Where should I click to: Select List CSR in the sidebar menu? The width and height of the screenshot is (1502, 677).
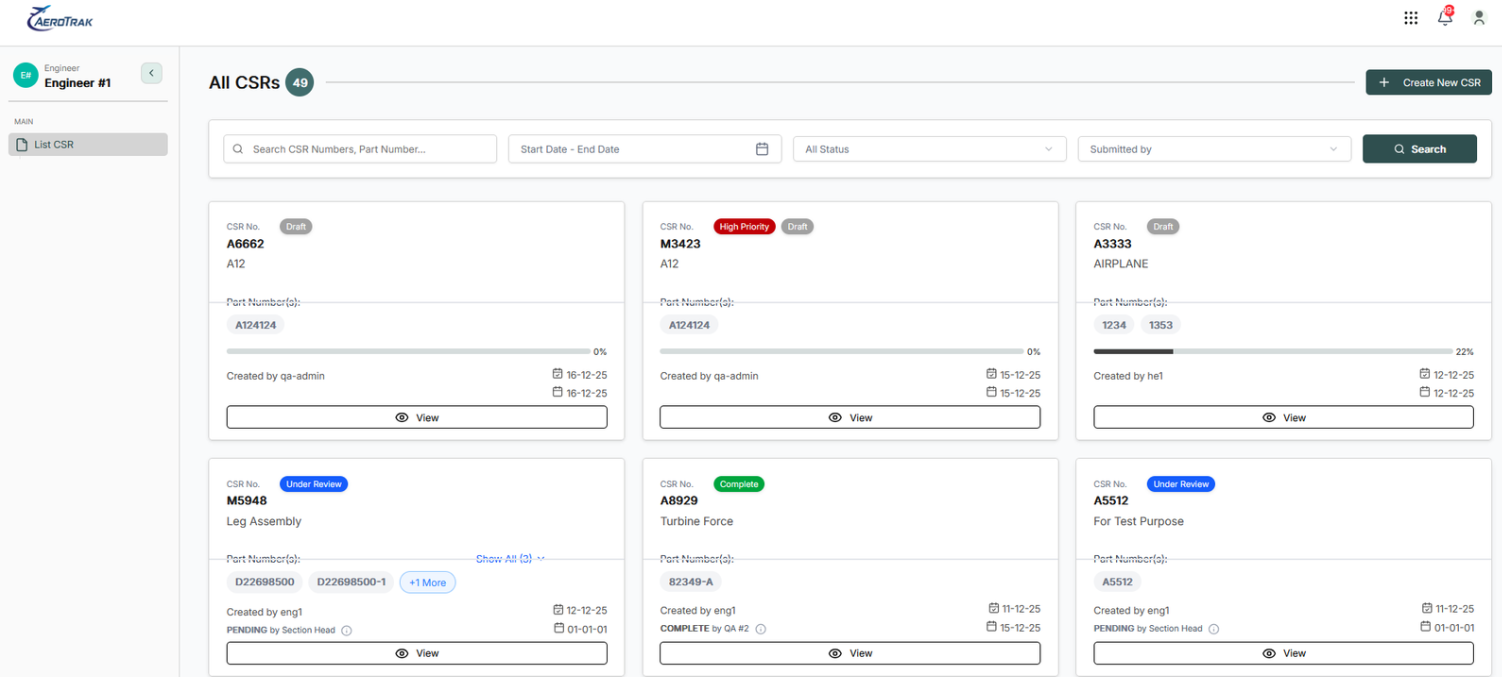click(x=88, y=144)
